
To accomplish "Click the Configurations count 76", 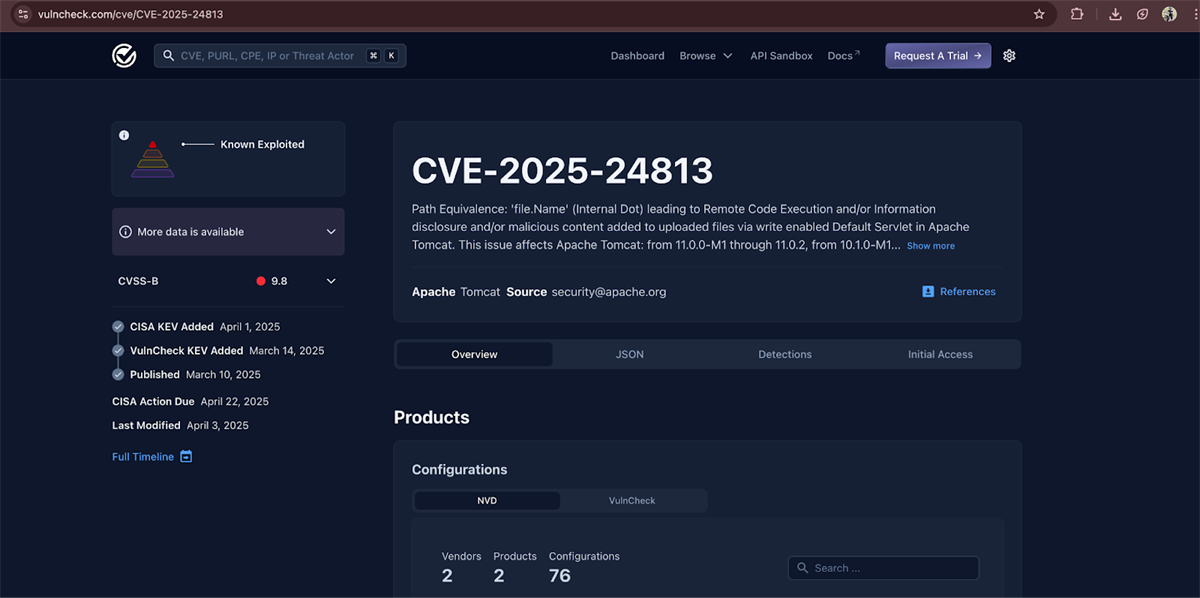I will [x=560, y=575].
